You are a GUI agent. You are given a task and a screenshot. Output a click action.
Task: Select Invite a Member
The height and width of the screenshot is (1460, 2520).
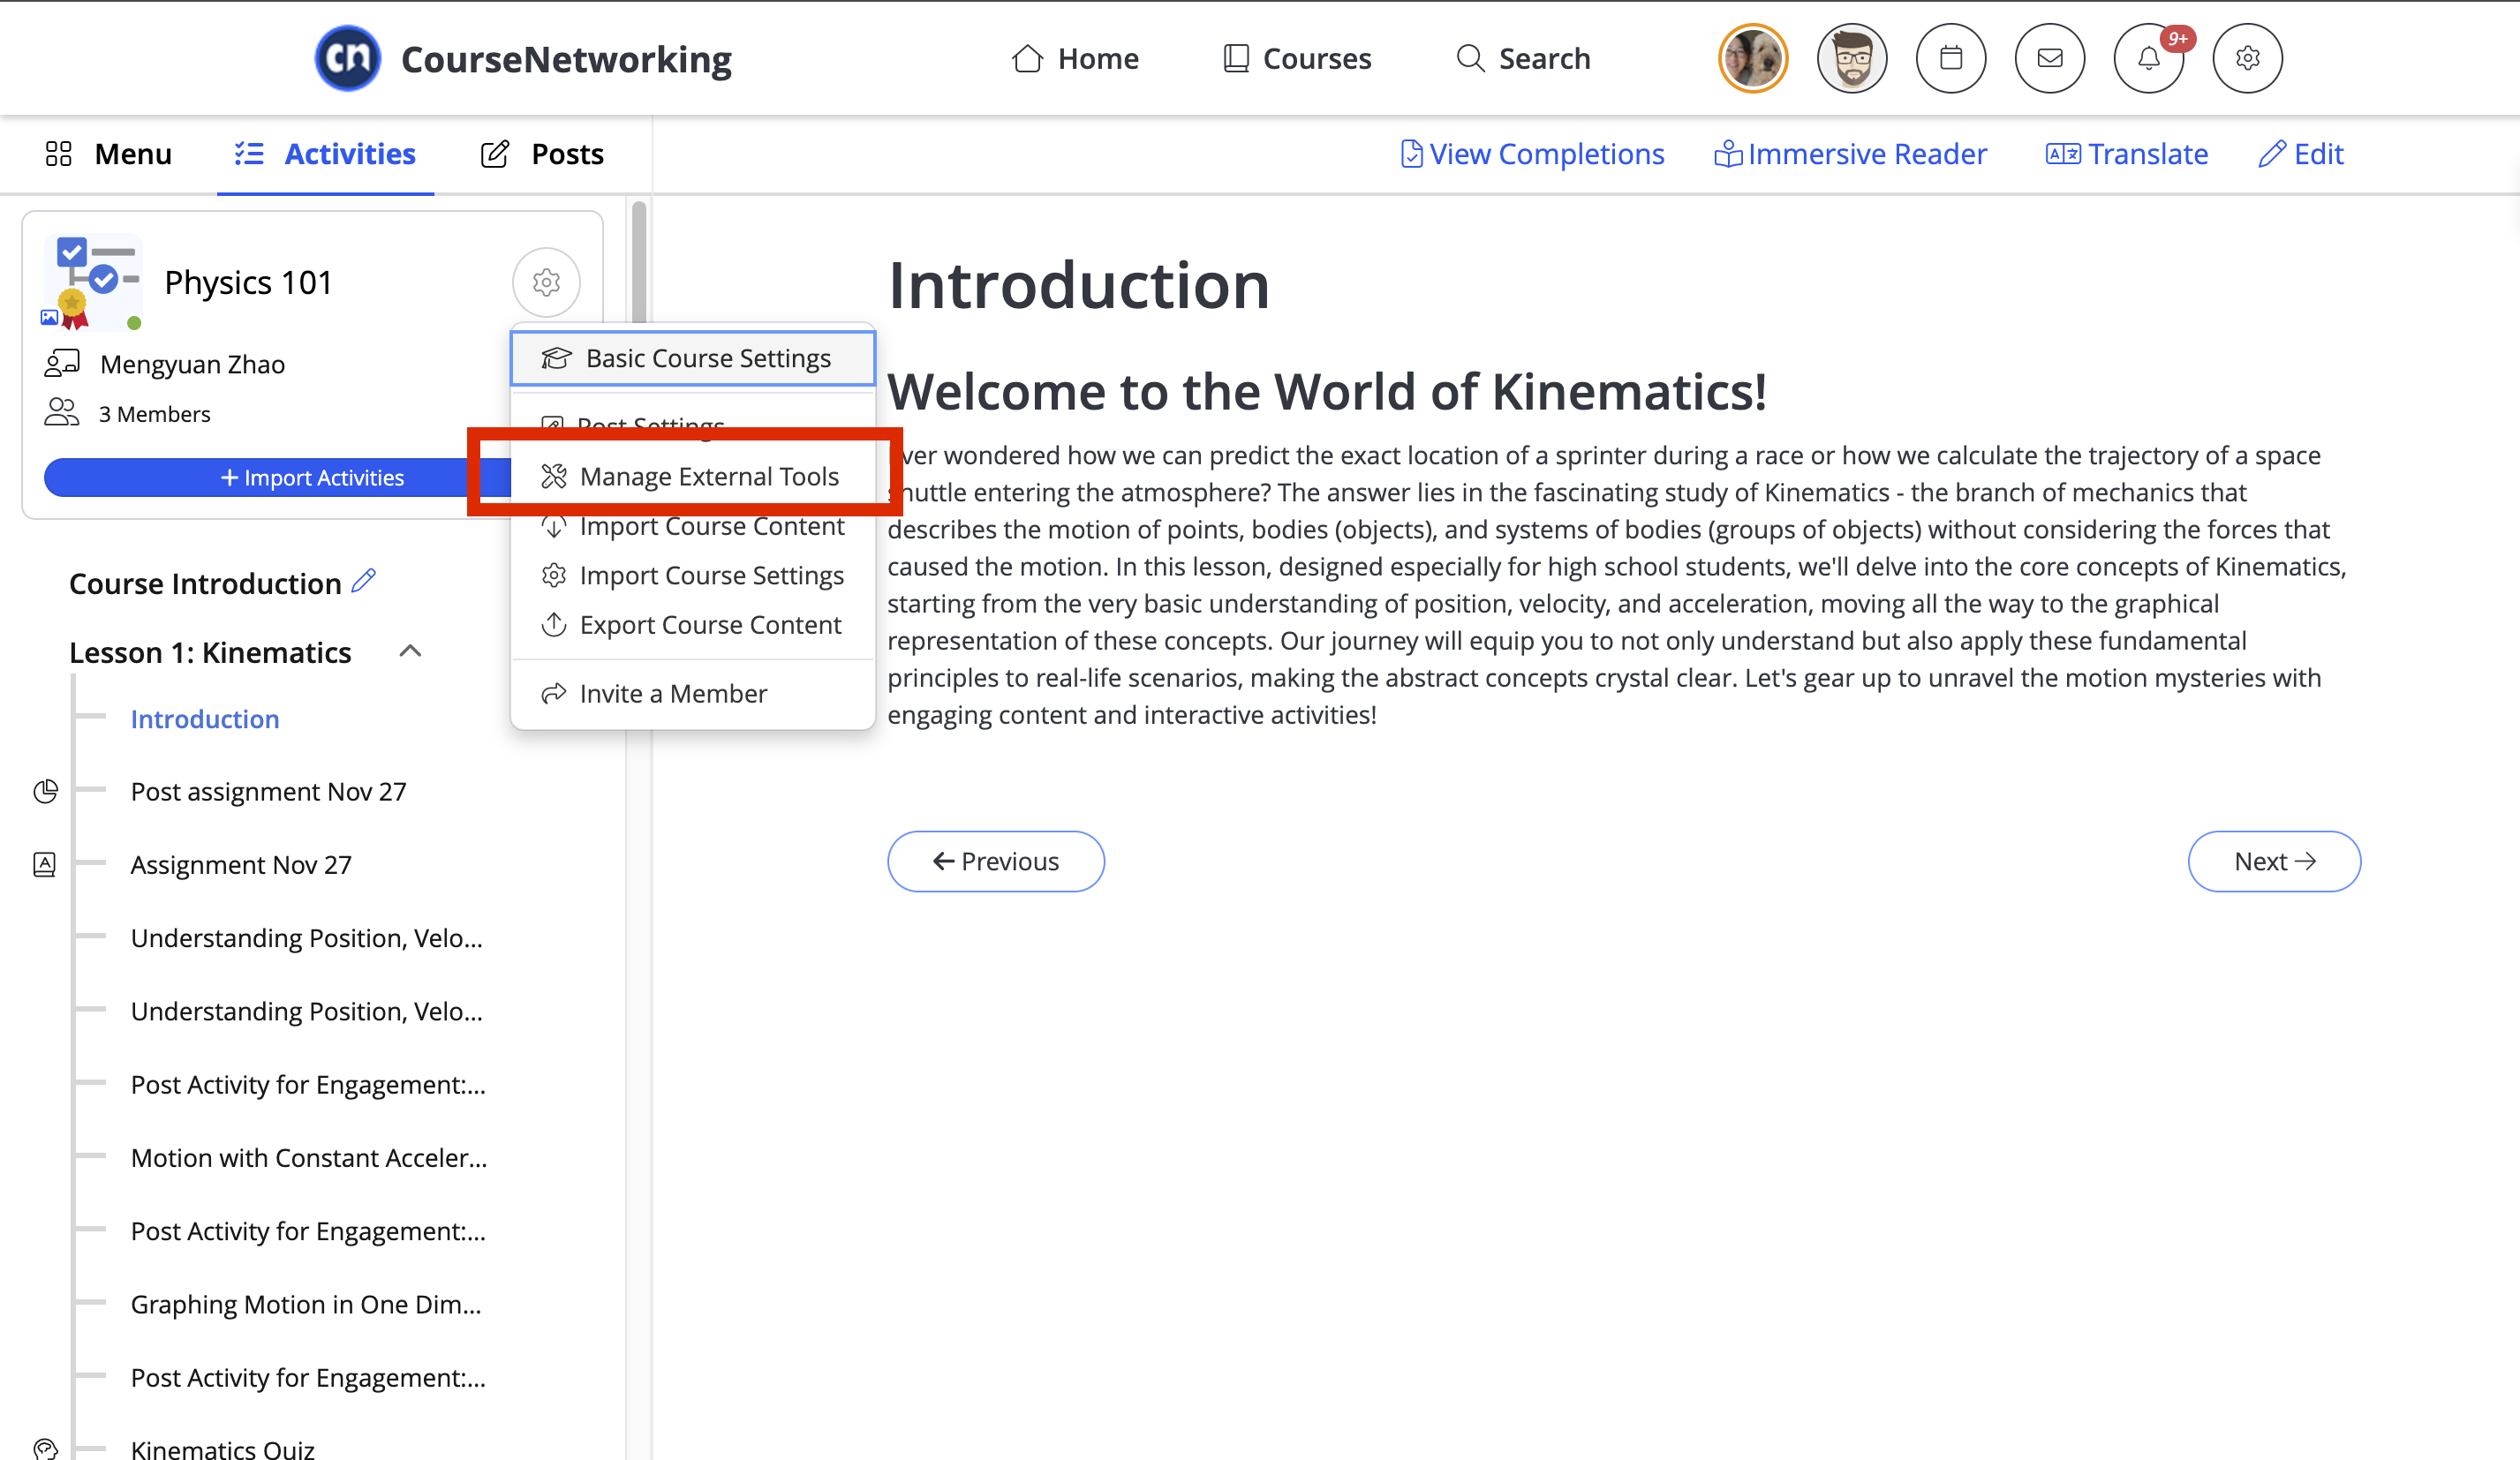693,693
